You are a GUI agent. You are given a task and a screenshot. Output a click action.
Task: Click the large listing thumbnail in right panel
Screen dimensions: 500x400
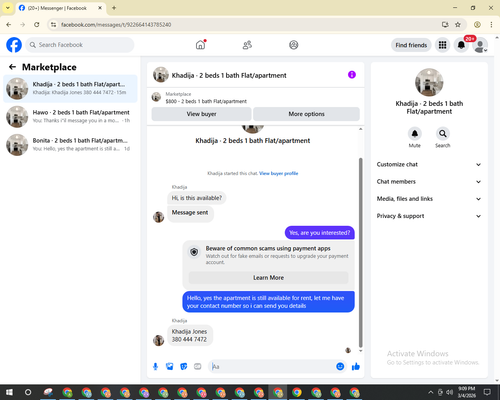pos(429,82)
